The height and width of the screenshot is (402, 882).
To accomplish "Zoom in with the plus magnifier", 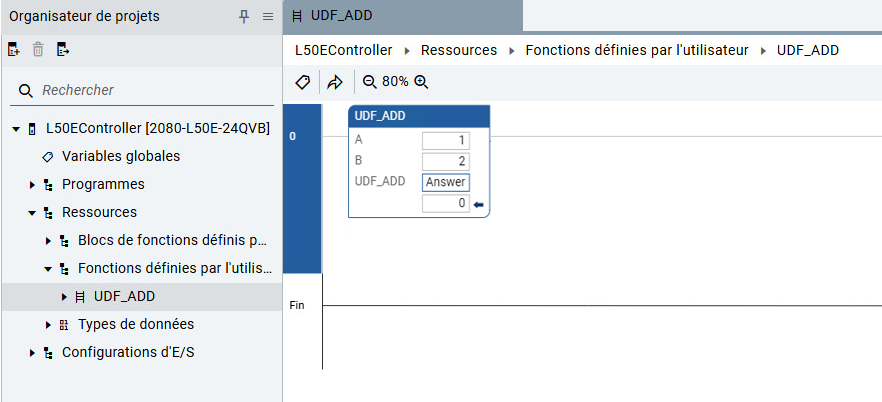I will (x=421, y=82).
